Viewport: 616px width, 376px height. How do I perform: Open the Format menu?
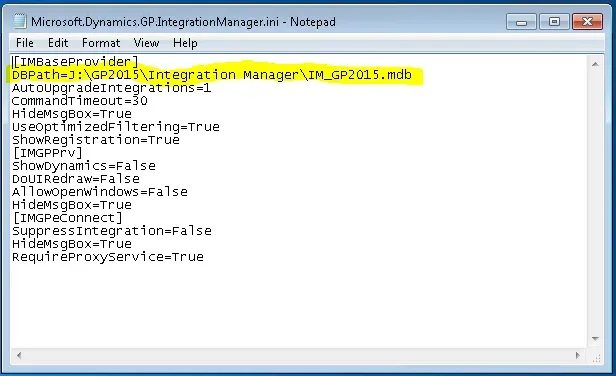101,42
